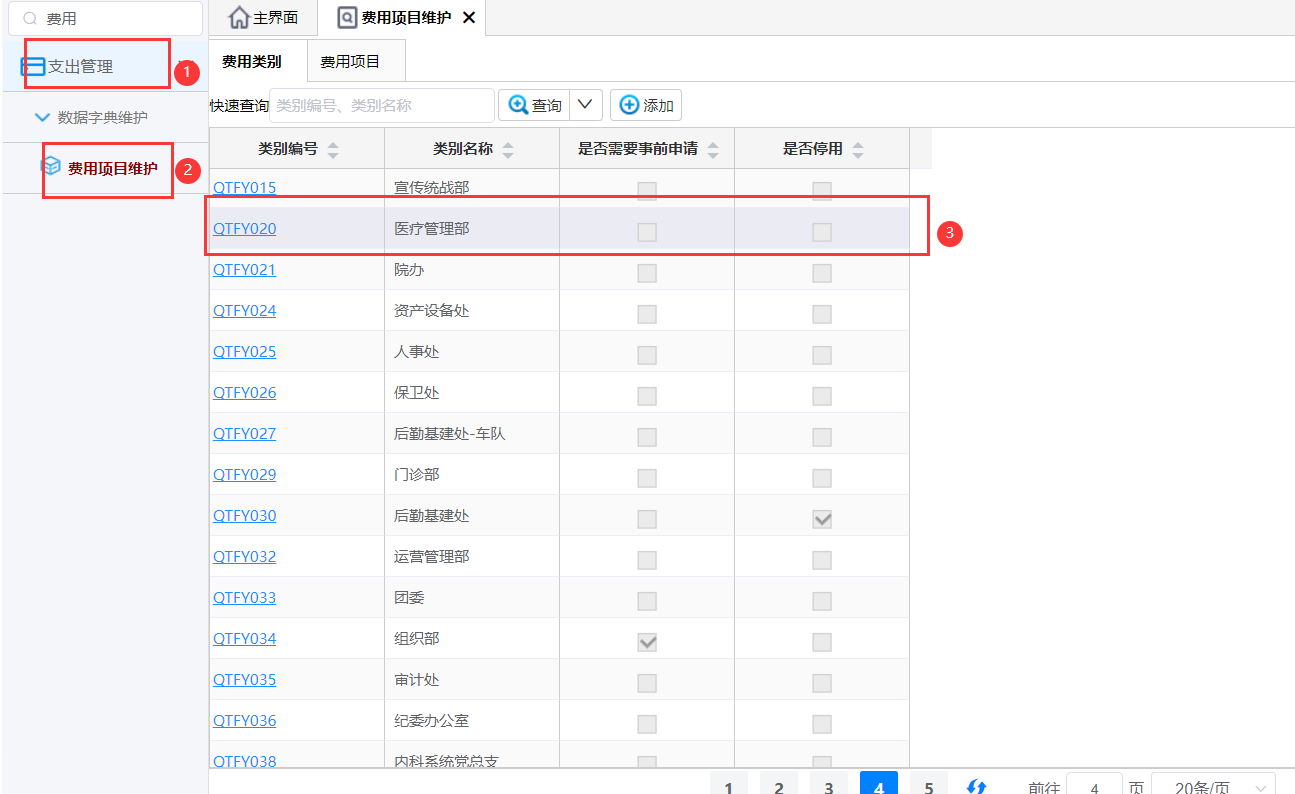This screenshot has height=794, width=1295.
Task: Click the 费用项目维护 tab page icon
Action: pos(347,18)
